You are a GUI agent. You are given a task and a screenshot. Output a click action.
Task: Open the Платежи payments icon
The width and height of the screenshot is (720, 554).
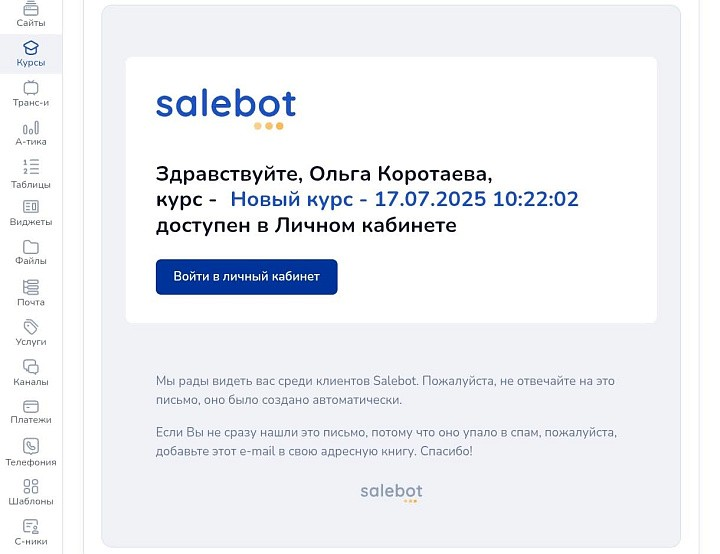(30, 407)
